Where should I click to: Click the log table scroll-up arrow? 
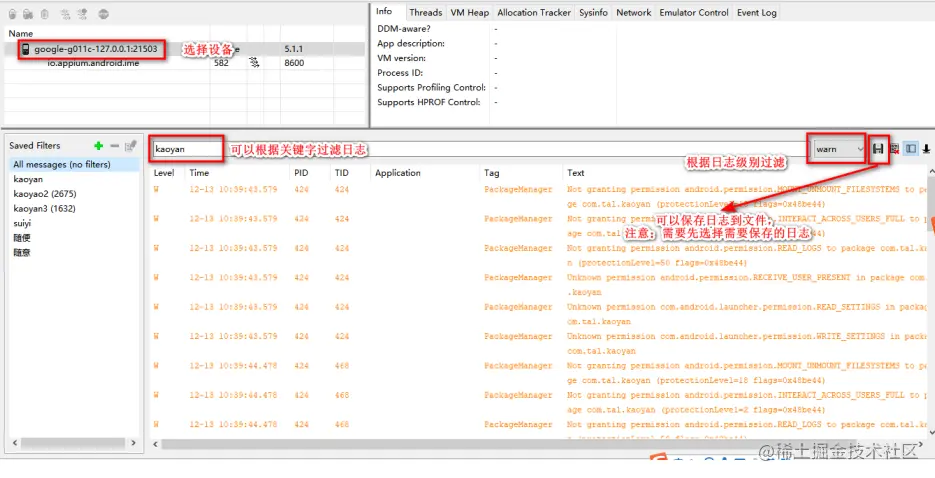click(x=931, y=173)
